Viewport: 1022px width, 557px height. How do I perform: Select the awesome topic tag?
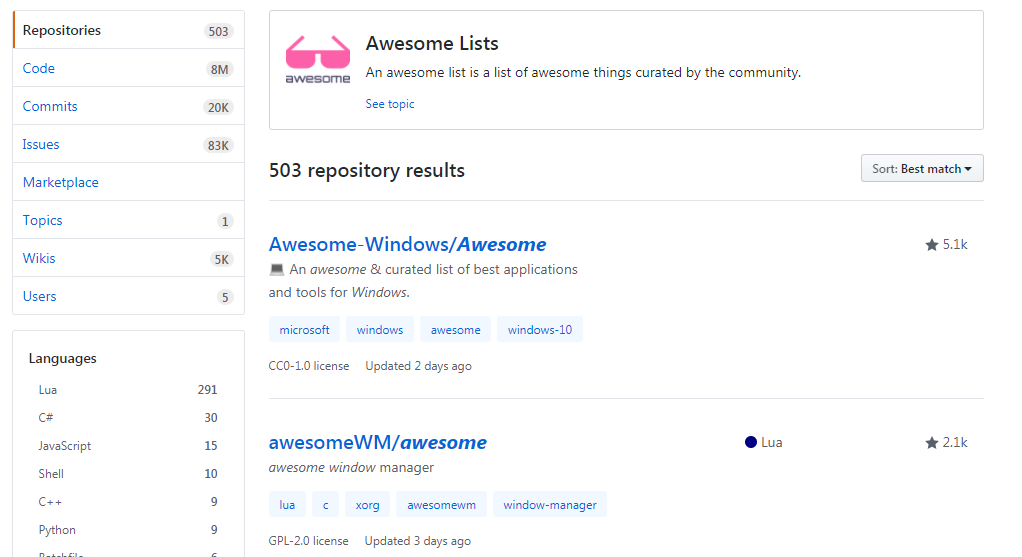point(456,330)
